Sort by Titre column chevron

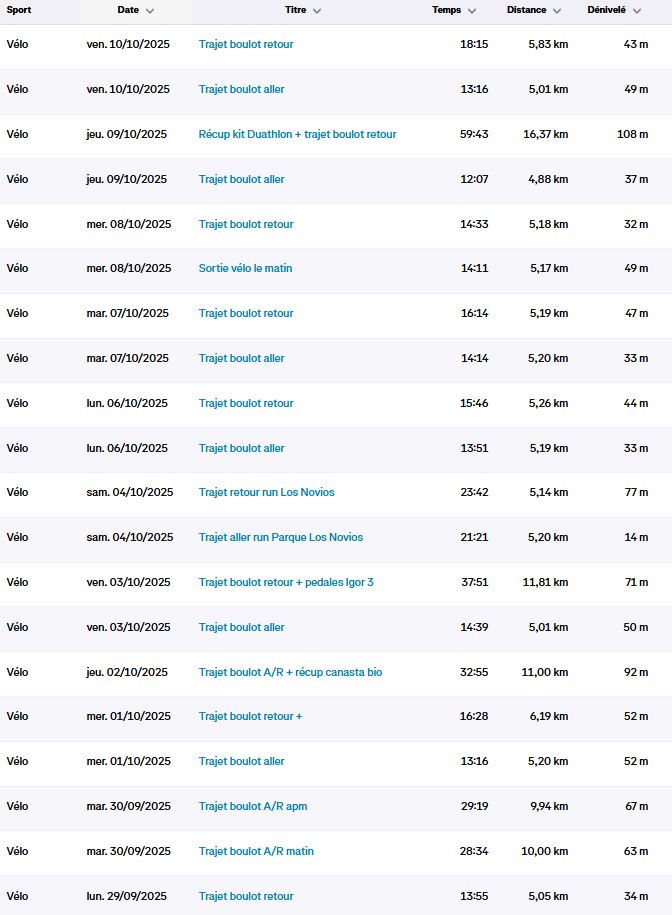317,11
